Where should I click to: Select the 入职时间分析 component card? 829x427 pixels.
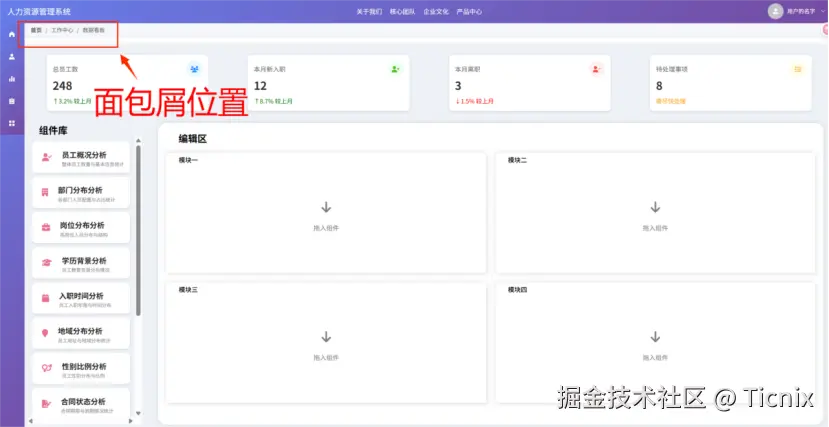[x=81, y=298]
